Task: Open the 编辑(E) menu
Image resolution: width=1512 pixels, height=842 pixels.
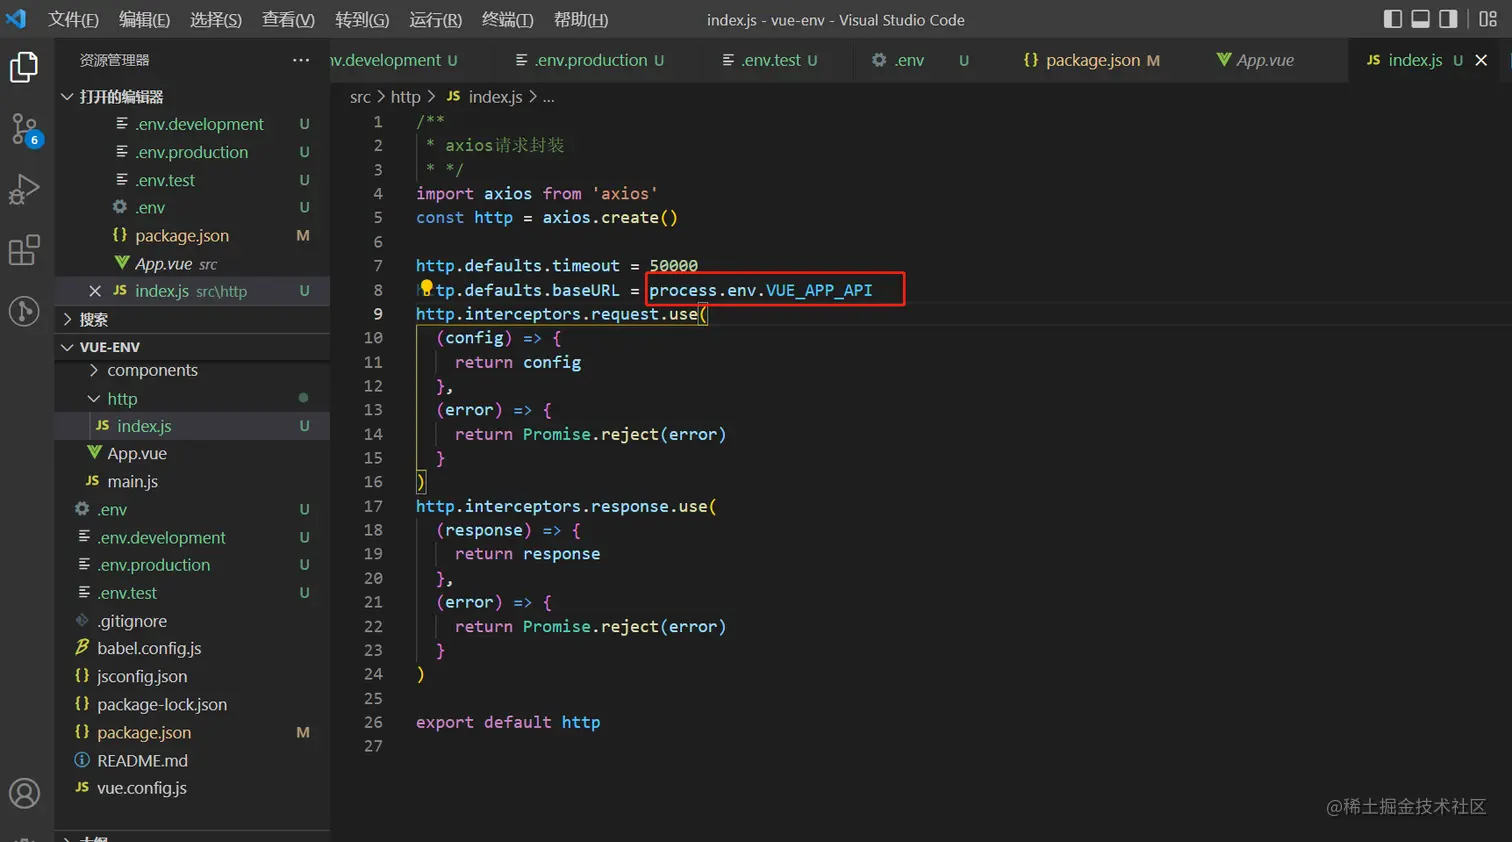Action: pyautogui.click(x=145, y=19)
